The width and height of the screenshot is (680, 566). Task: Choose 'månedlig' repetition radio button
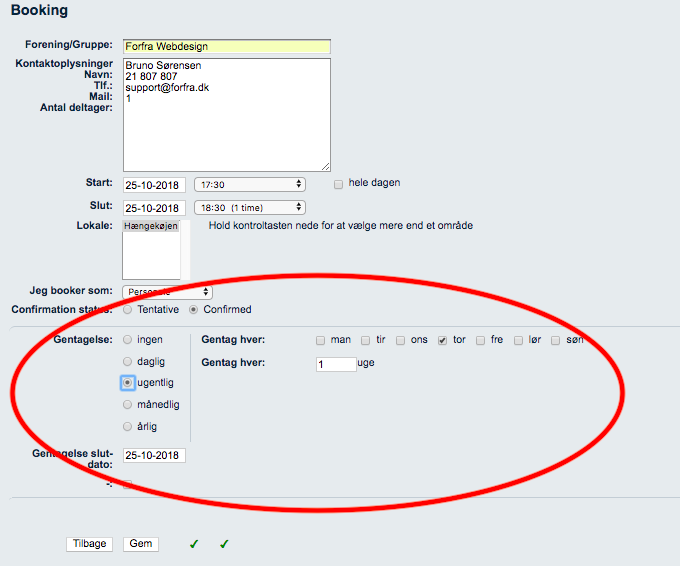[x=127, y=405]
